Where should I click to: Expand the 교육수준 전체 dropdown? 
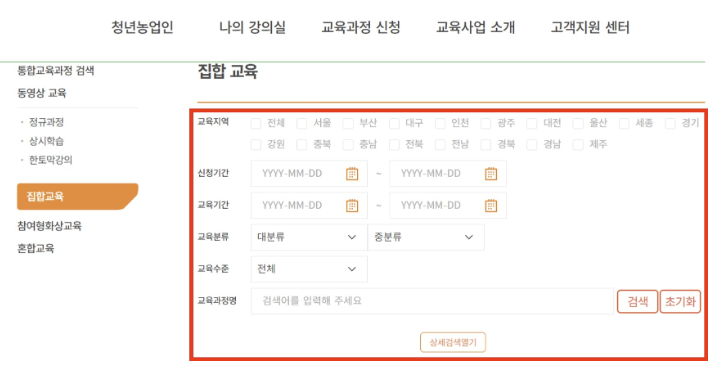tap(309, 269)
